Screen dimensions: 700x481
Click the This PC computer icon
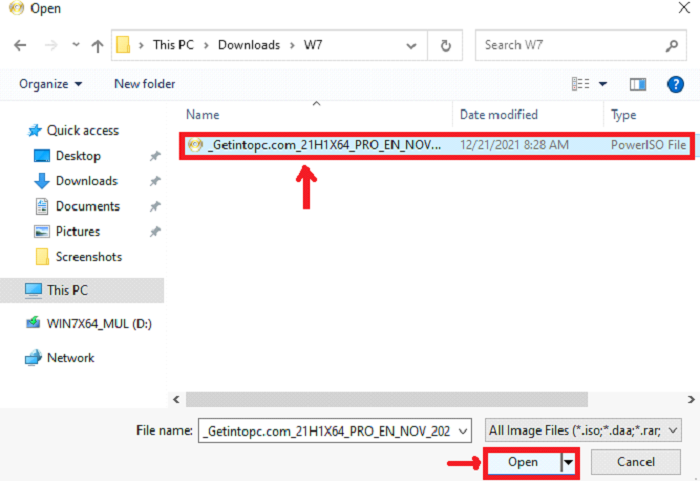tap(33, 290)
